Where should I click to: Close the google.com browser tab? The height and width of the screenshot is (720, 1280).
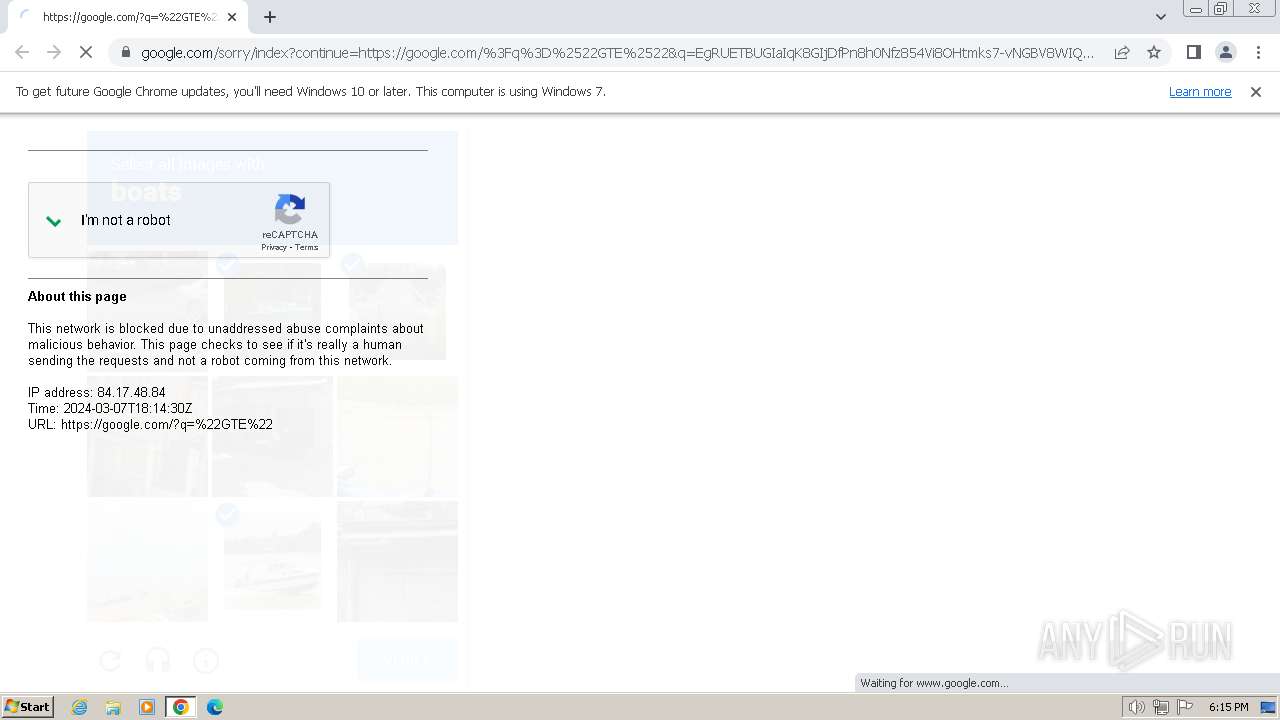point(231,17)
